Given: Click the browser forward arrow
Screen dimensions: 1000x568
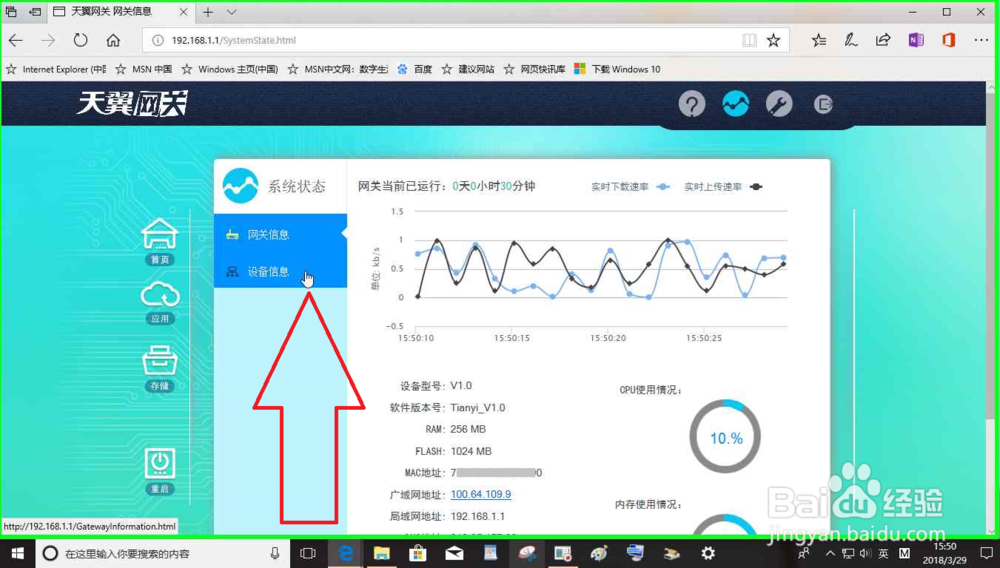Looking at the screenshot, I should [x=48, y=40].
